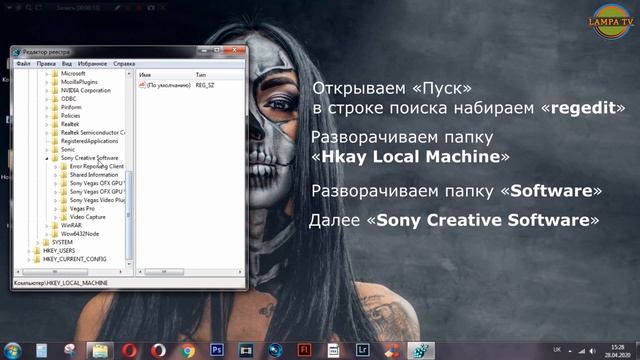640x360 pixels.
Task: Switch the UK input language indicator
Action: click(x=557, y=350)
